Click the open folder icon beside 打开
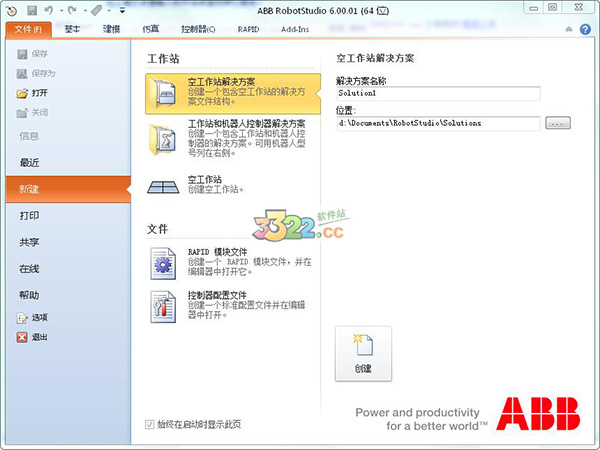This screenshot has height=450, width=600. [x=22, y=93]
